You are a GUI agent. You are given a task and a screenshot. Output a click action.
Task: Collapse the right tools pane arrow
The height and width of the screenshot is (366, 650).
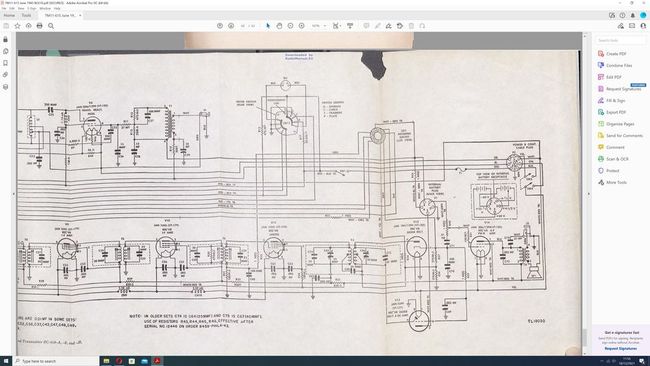point(588,194)
